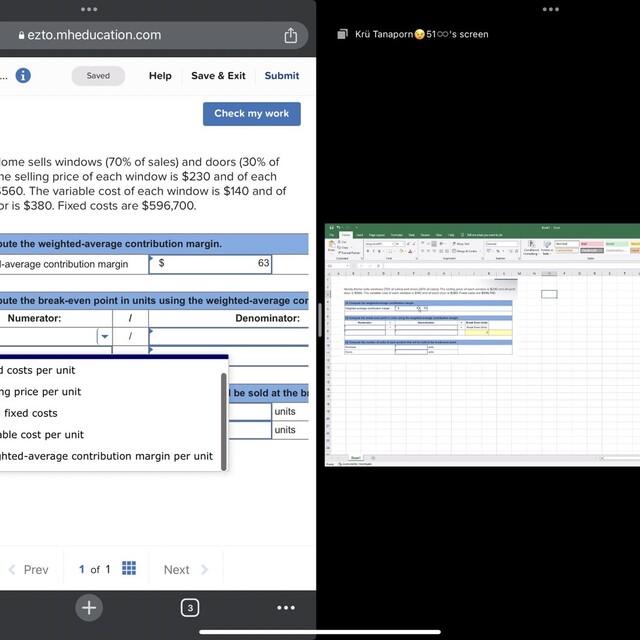Tap the Safari share icon
640x640 pixels.
(x=291, y=35)
